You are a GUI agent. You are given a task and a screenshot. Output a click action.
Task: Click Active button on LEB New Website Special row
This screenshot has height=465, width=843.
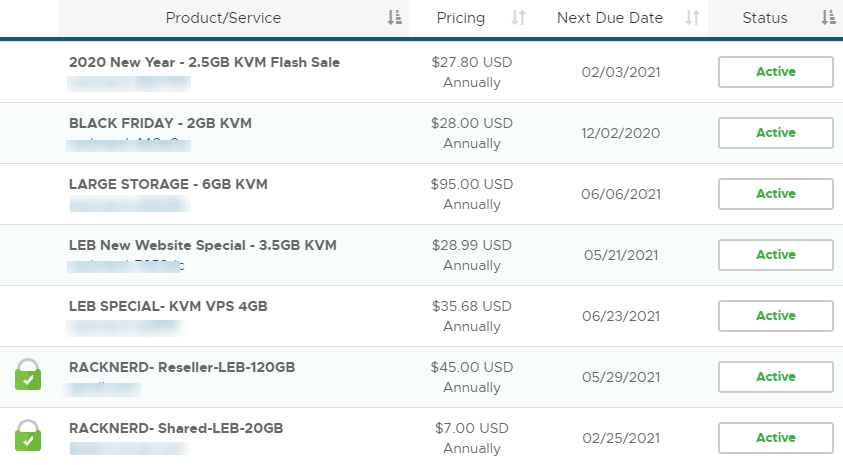(776, 255)
